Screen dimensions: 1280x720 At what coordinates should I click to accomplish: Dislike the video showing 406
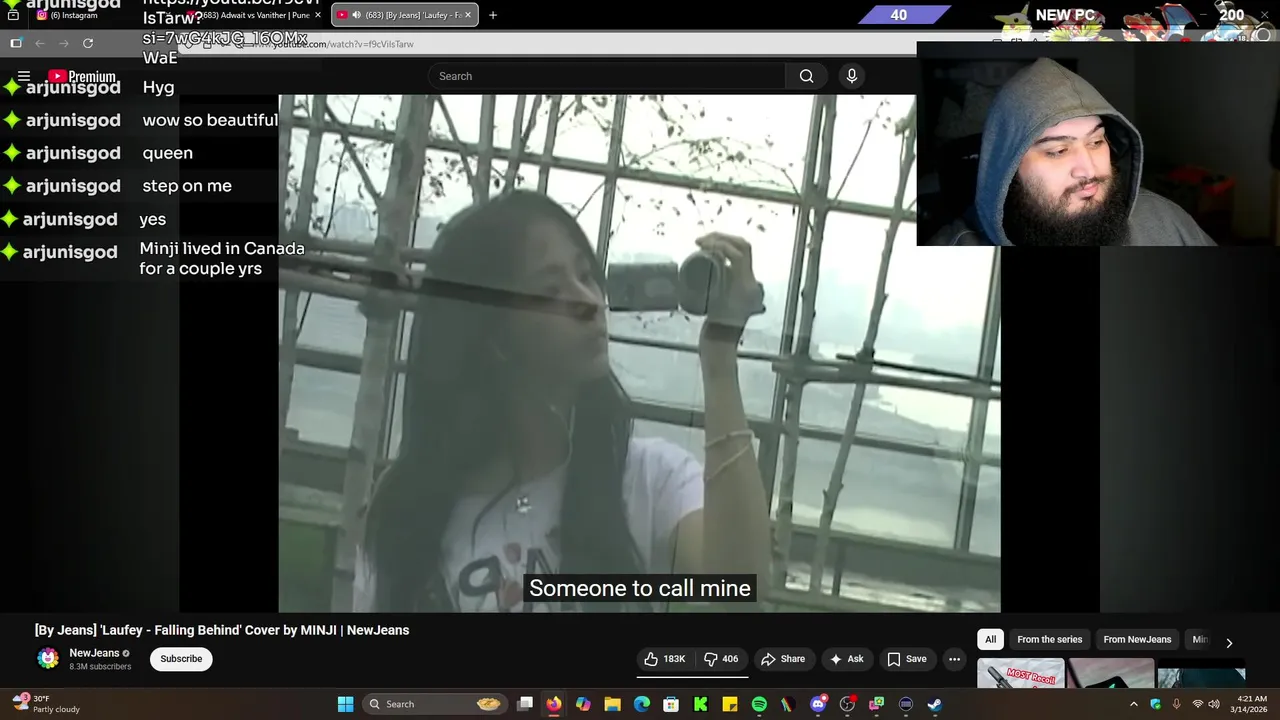click(722, 659)
